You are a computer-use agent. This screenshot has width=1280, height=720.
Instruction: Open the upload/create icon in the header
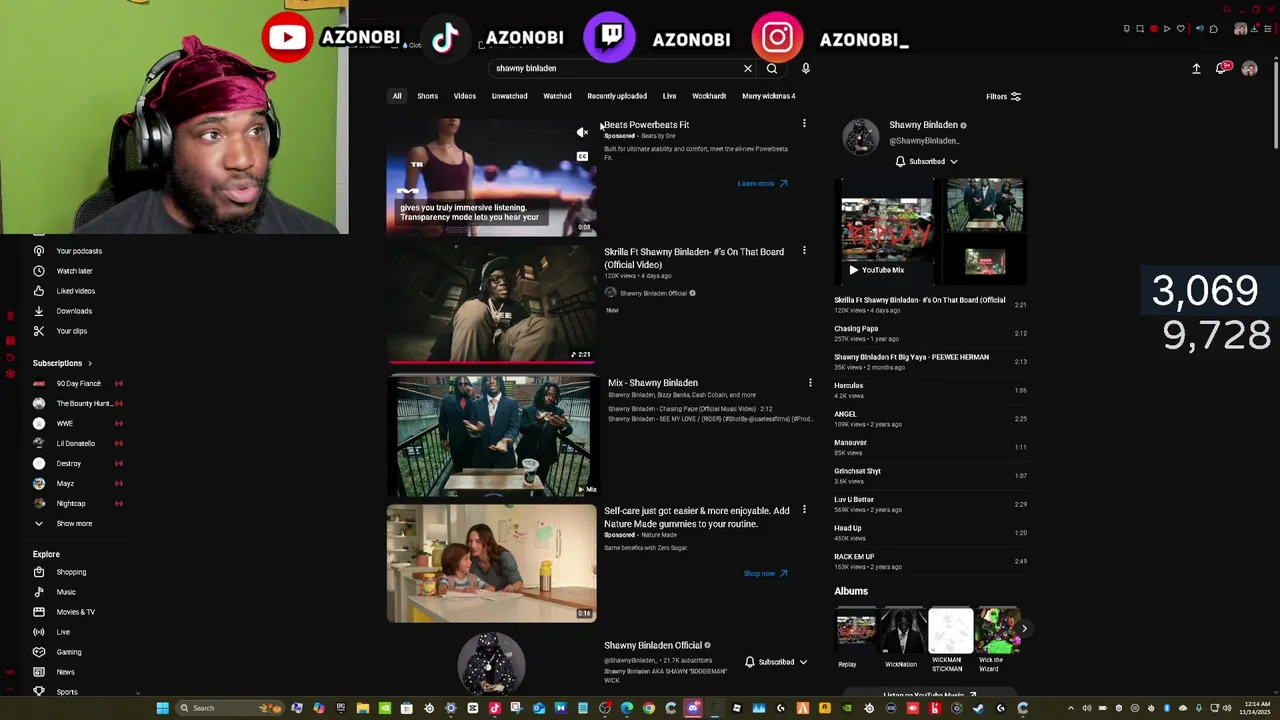tap(1196, 68)
